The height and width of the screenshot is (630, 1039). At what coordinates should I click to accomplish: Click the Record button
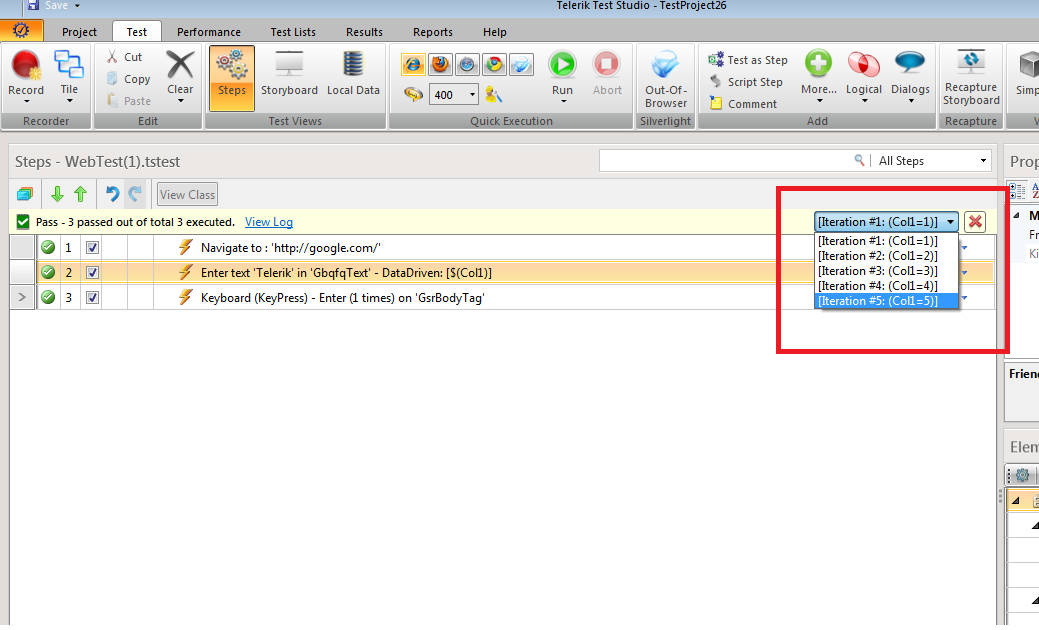[26, 76]
